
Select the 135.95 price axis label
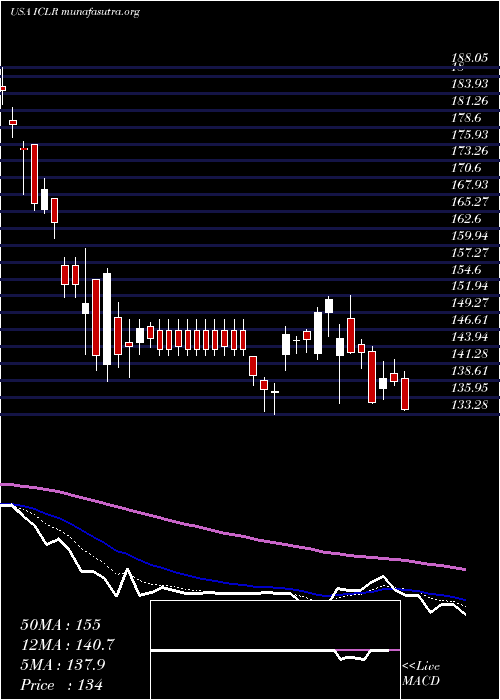pyautogui.click(x=471, y=387)
